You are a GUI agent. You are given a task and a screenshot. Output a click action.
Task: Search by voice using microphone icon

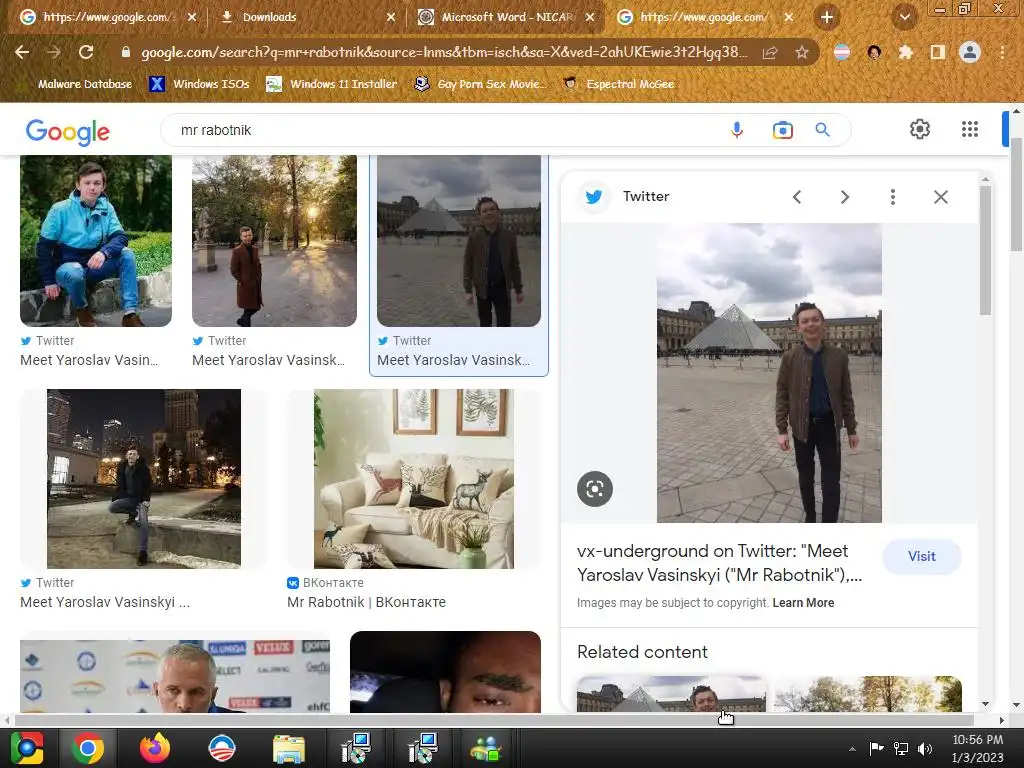click(x=737, y=130)
